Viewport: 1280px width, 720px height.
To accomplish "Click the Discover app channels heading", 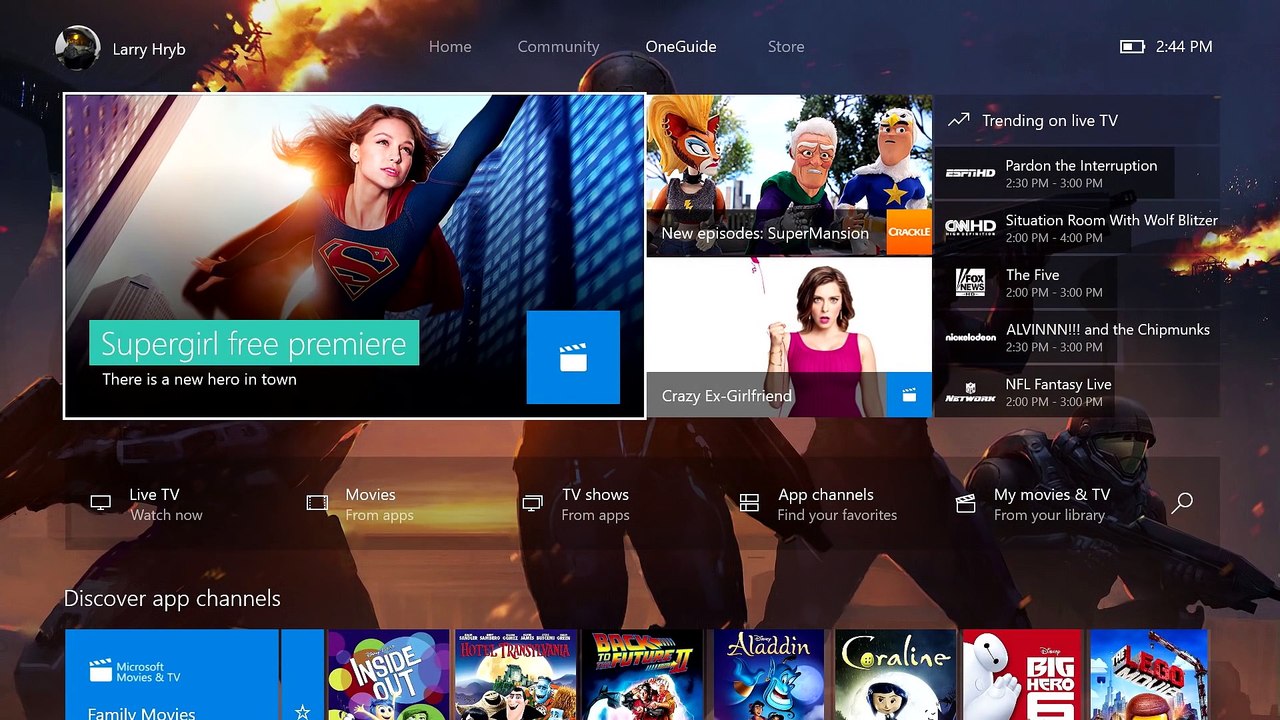I will (172, 598).
